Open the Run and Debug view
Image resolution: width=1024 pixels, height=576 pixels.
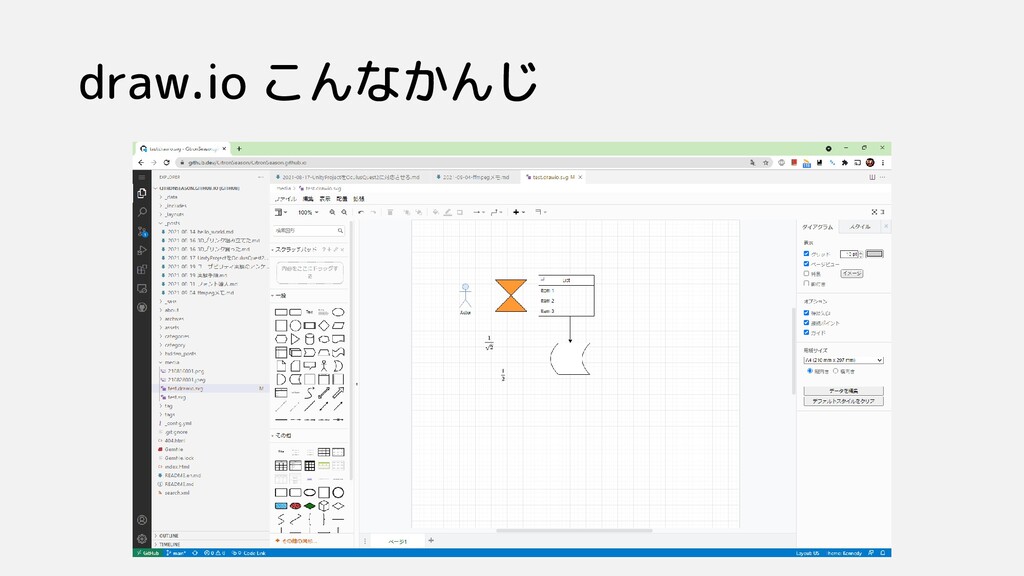(x=142, y=250)
